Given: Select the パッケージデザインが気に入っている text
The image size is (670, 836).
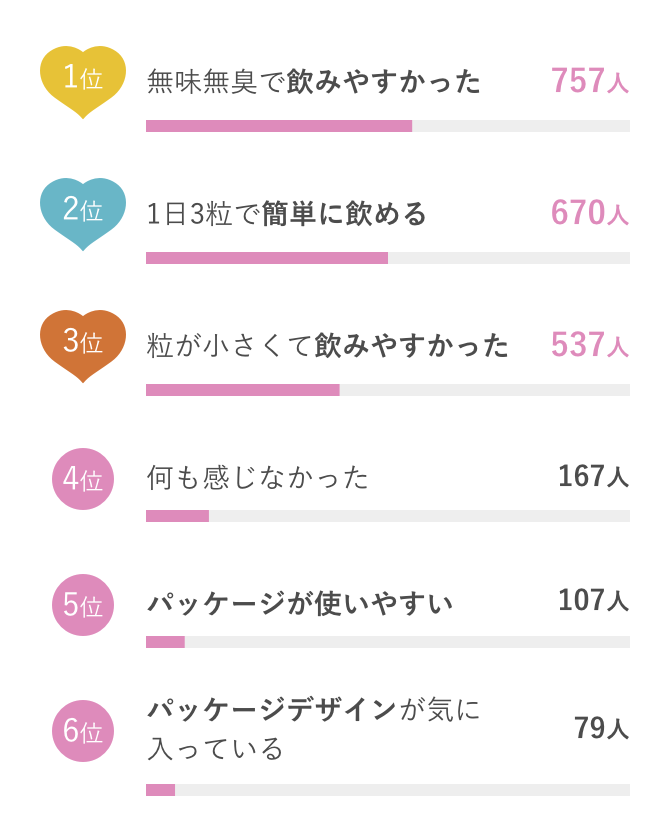Looking at the screenshot, I should (x=314, y=729).
